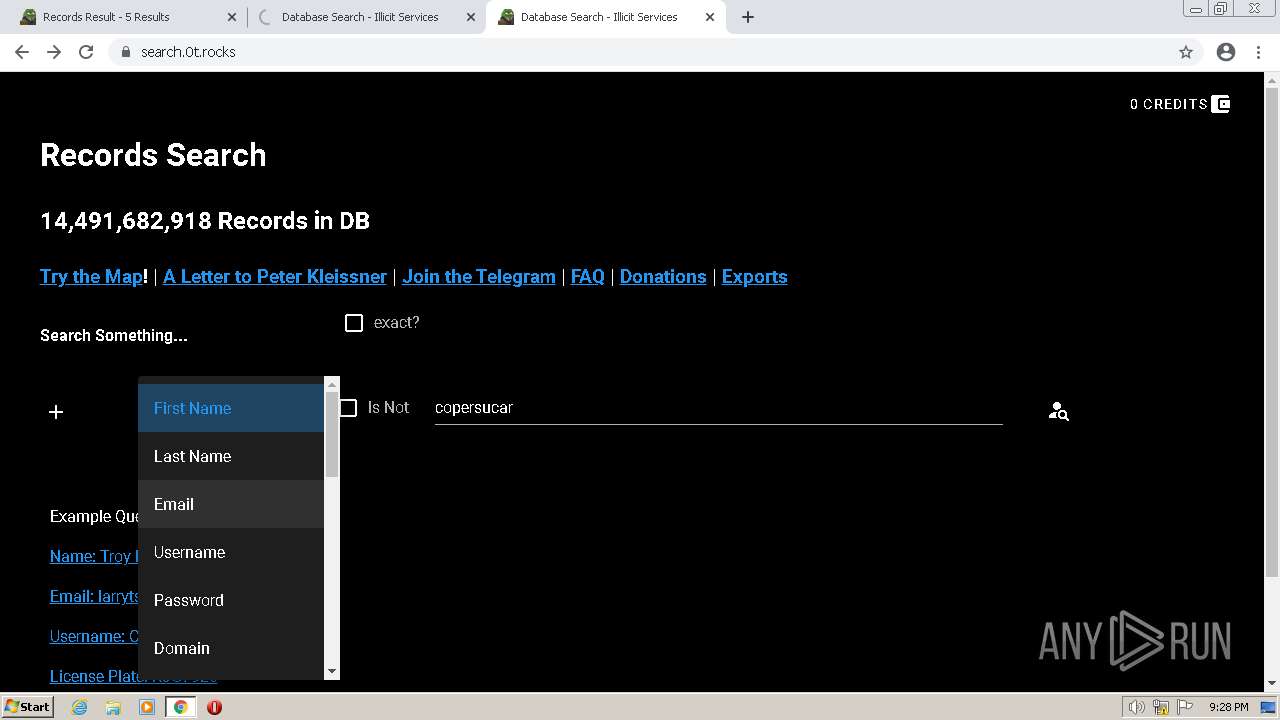The height and width of the screenshot is (720, 1280).
Task: View site info via lock icon
Action: (126, 52)
